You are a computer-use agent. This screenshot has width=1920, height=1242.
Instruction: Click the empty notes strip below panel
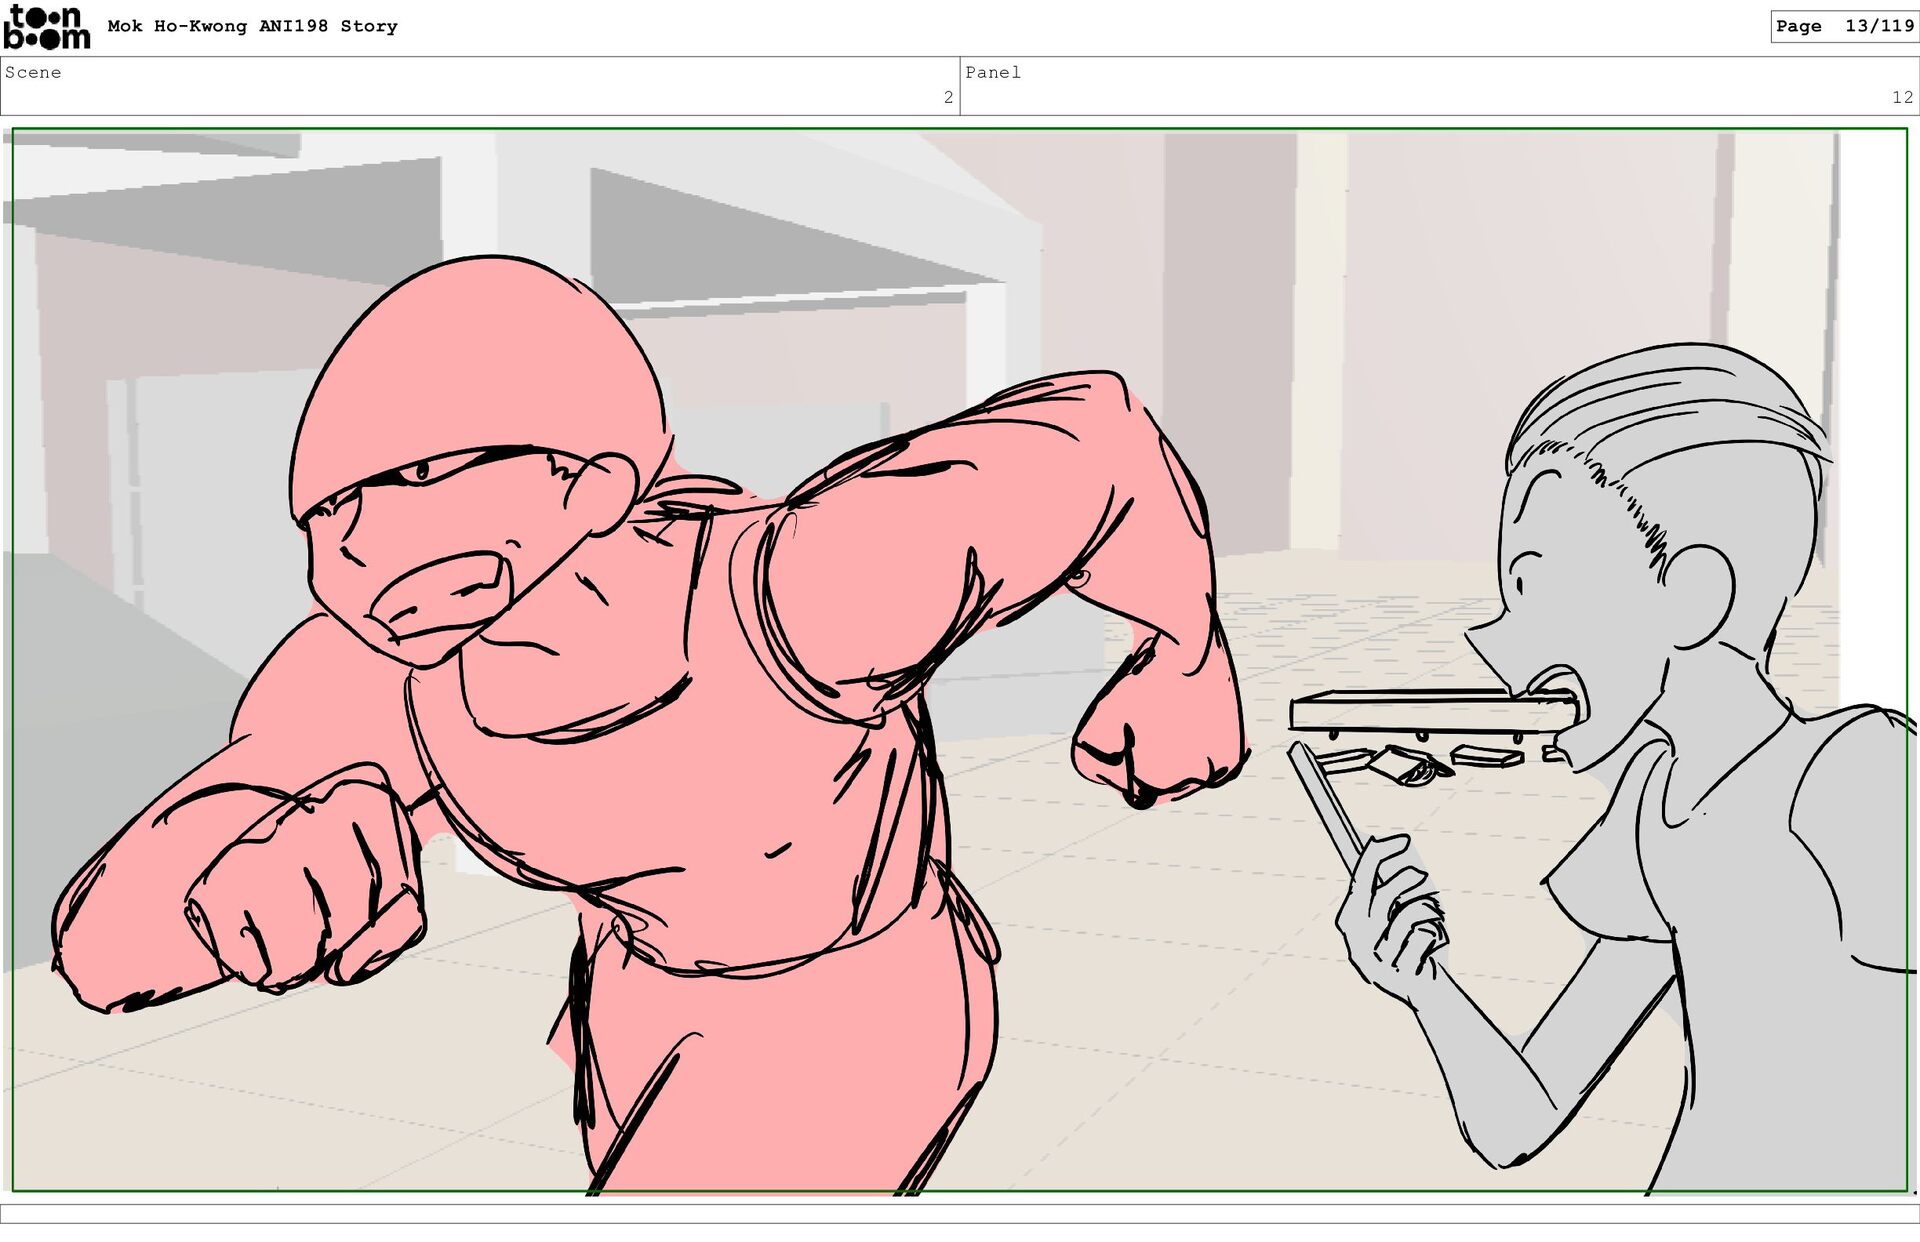coord(960,1213)
